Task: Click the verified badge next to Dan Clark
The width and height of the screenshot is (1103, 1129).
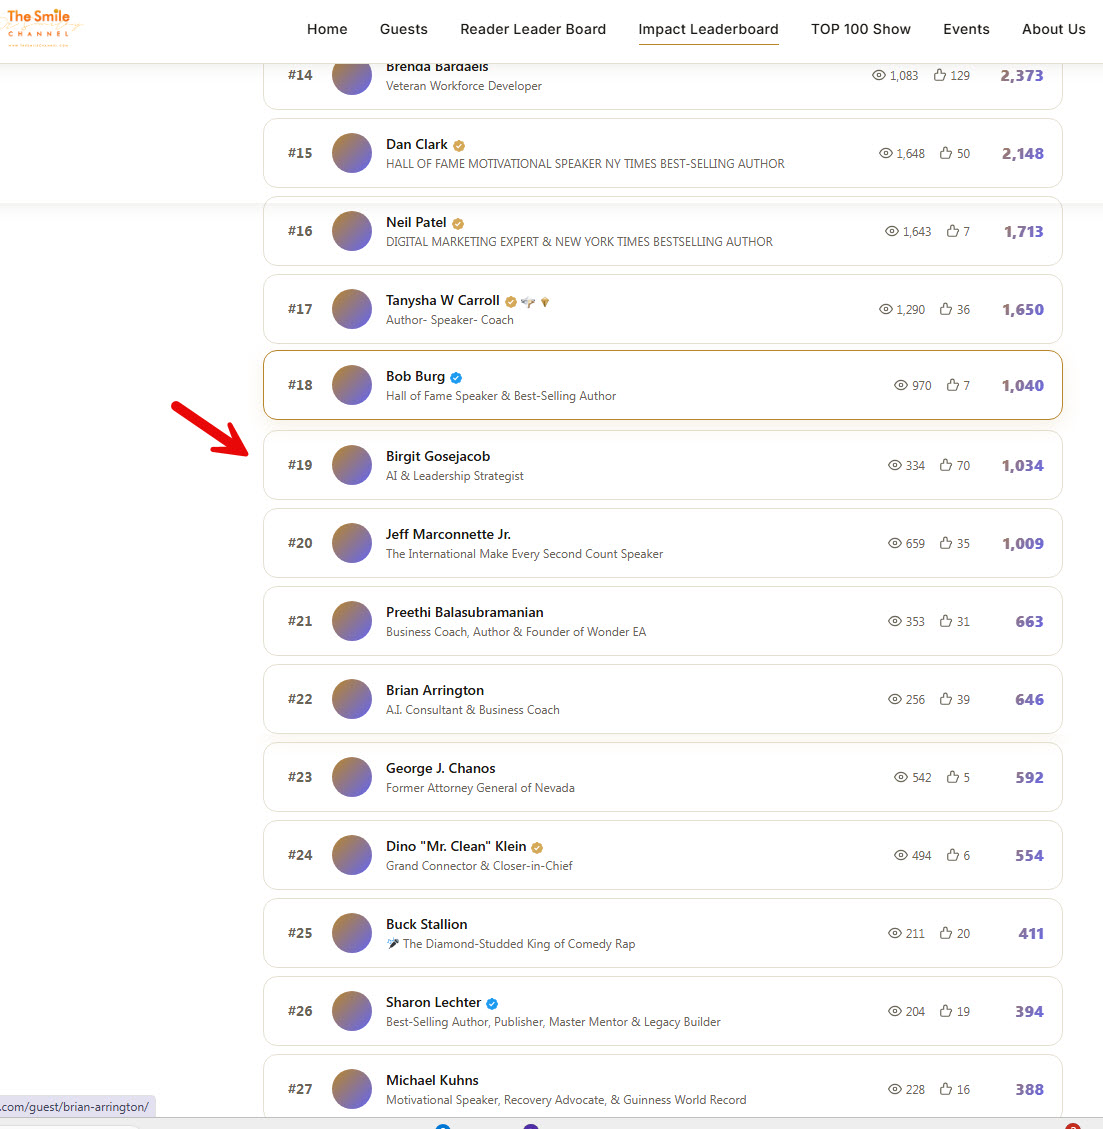Action: (459, 144)
